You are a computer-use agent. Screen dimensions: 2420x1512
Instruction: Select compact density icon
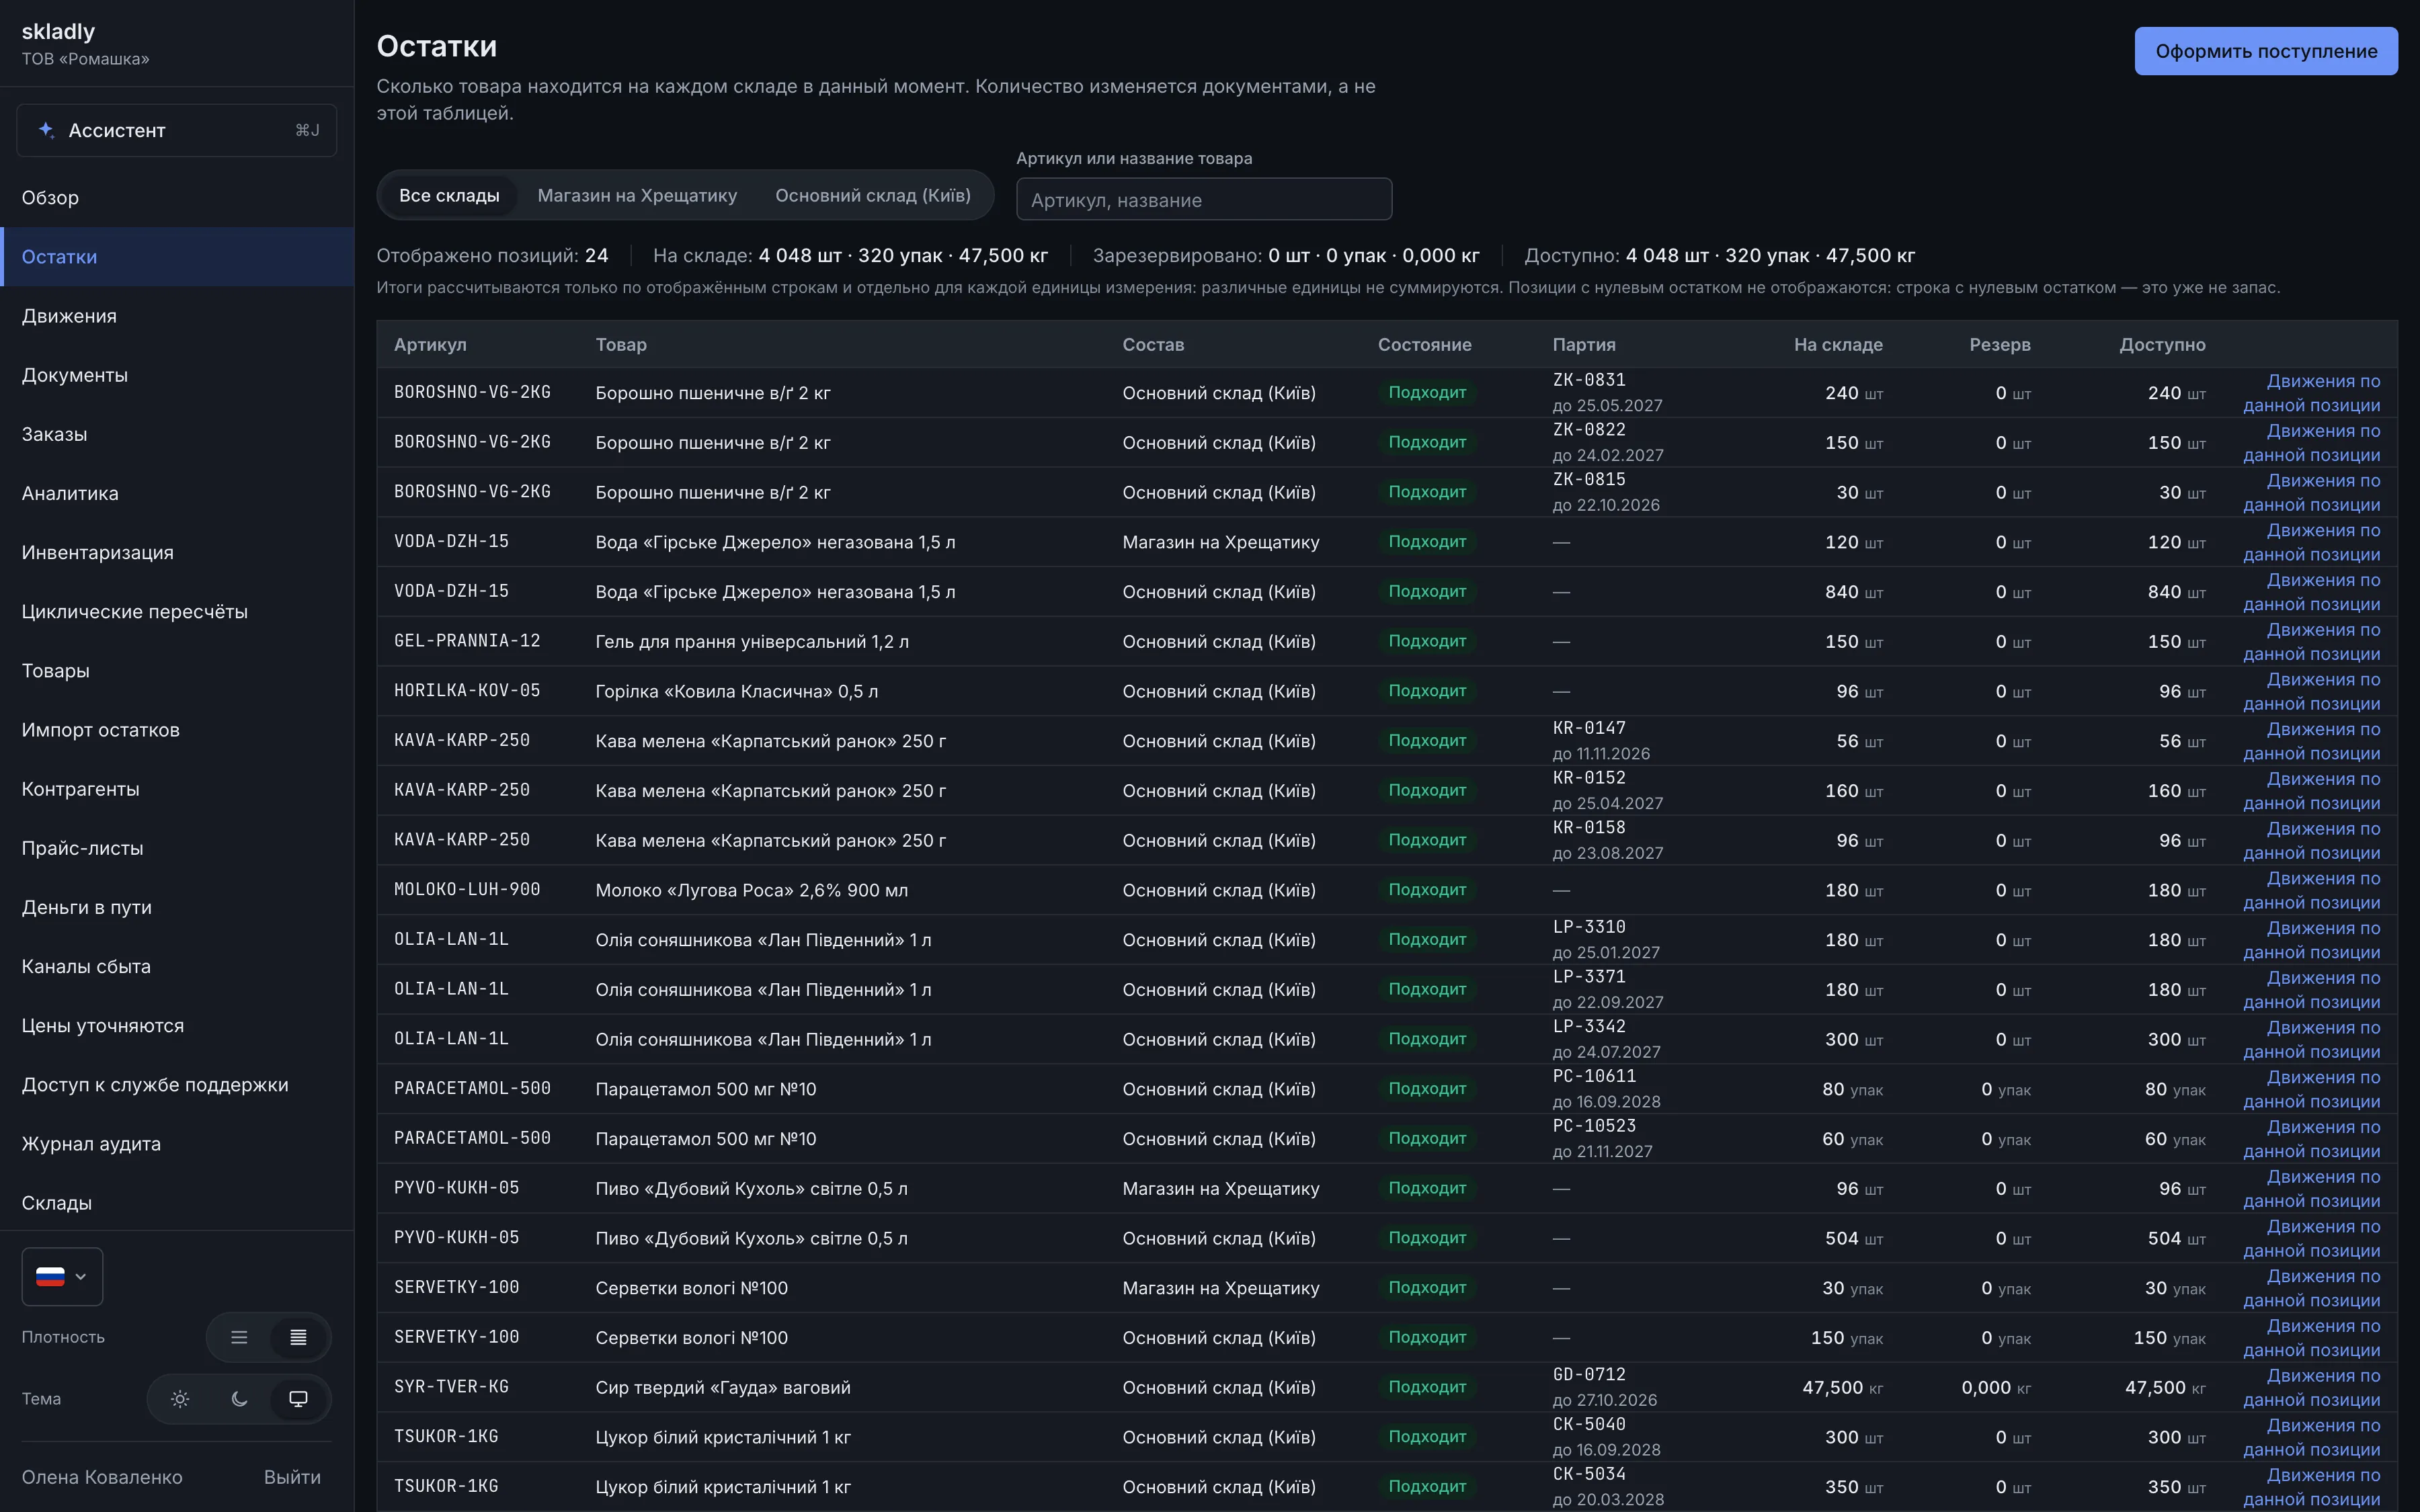(298, 1337)
